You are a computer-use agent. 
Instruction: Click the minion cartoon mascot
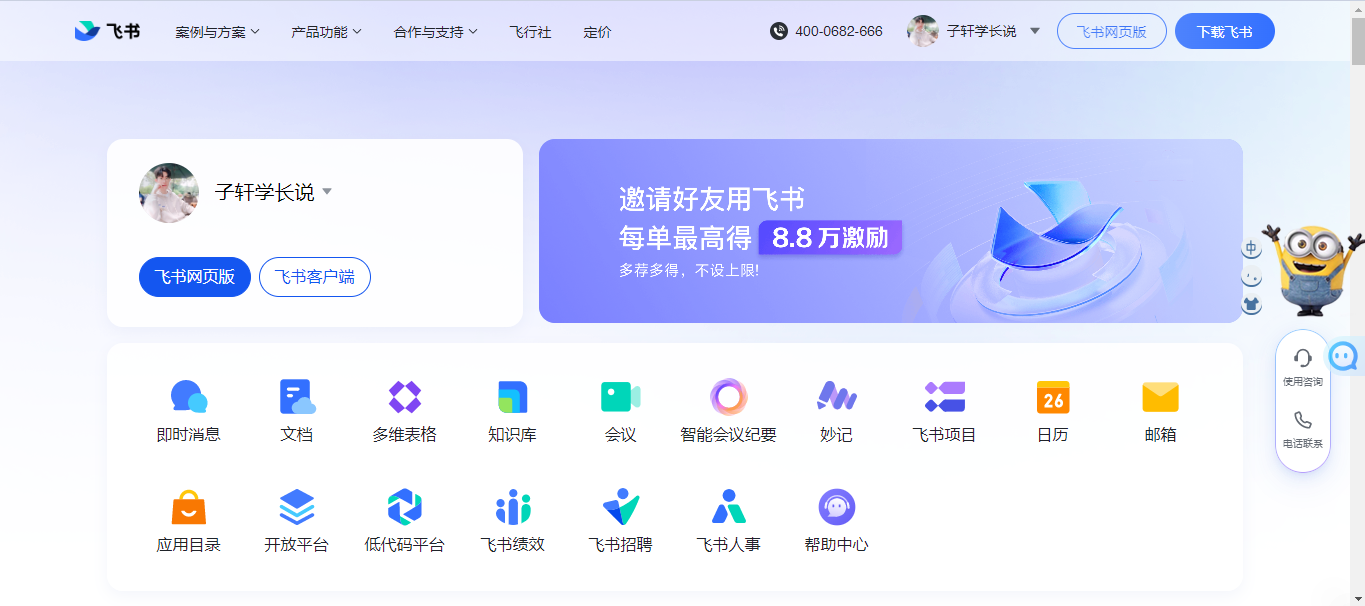pyautogui.click(x=1314, y=269)
